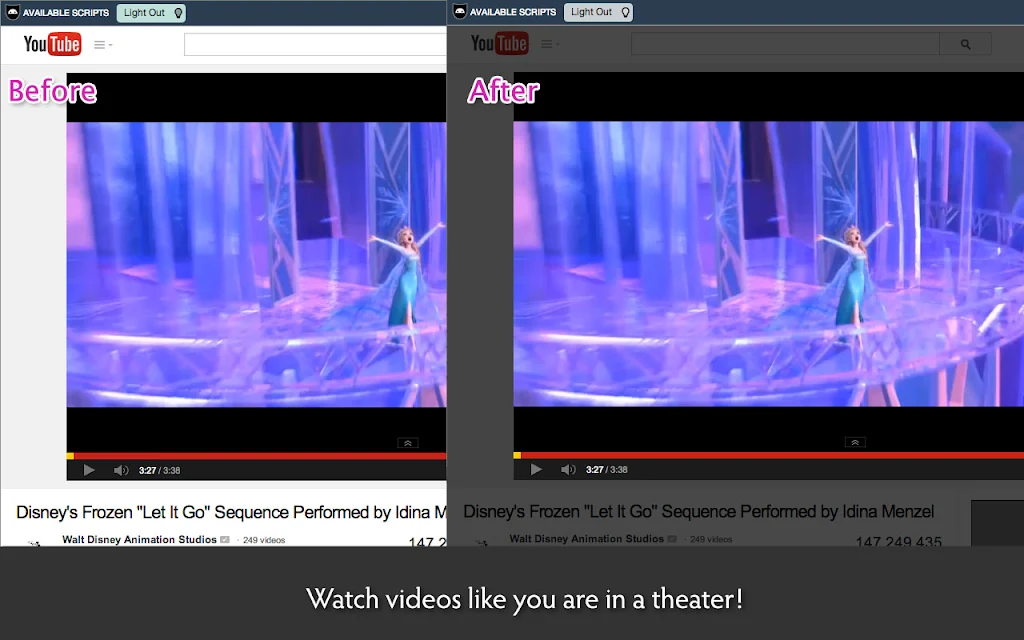
Task: Click verified badge beside channel name, Before panel
Action: click(225, 539)
